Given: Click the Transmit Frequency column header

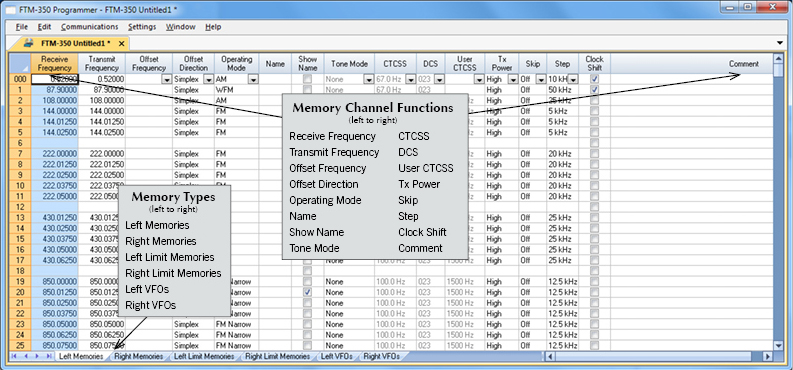Looking at the screenshot, I should click(x=102, y=64).
